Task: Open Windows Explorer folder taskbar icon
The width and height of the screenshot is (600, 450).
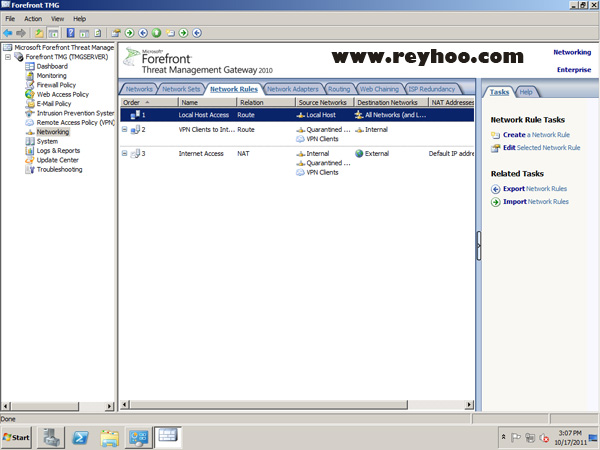Action: pyautogui.click(x=109, y=437)
